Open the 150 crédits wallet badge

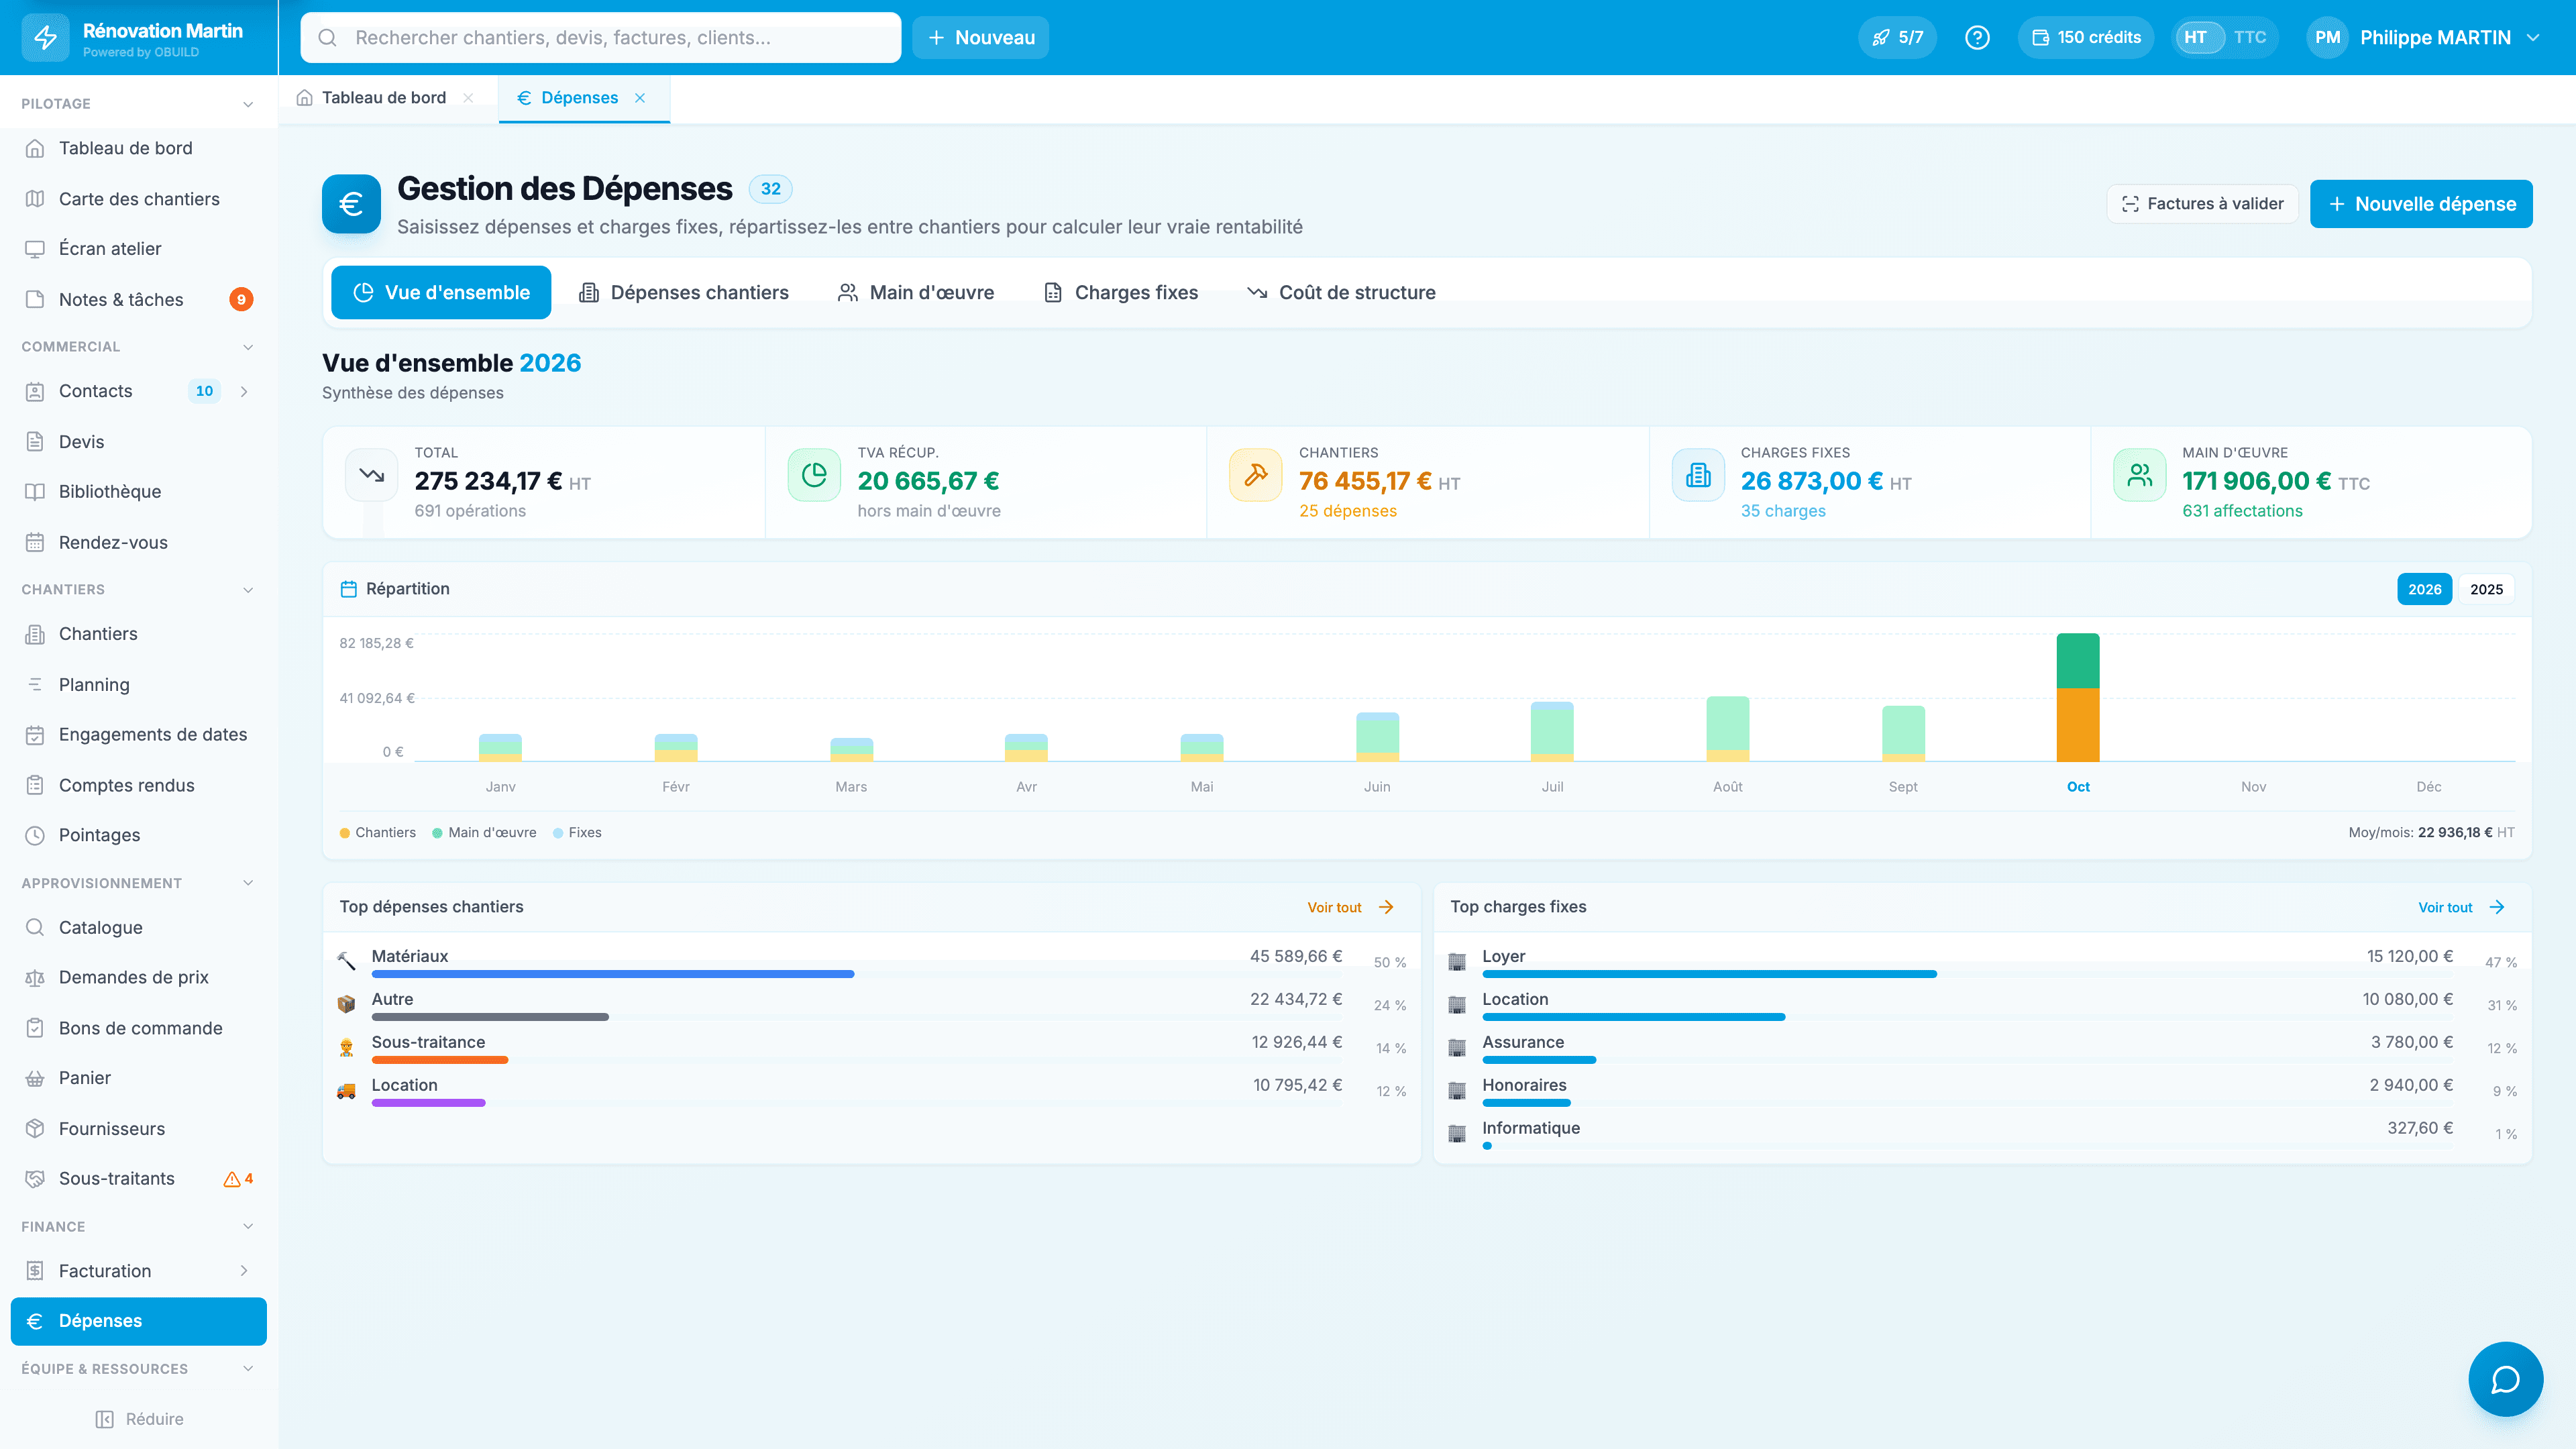pyautogui.click(x=2085, y=37)
